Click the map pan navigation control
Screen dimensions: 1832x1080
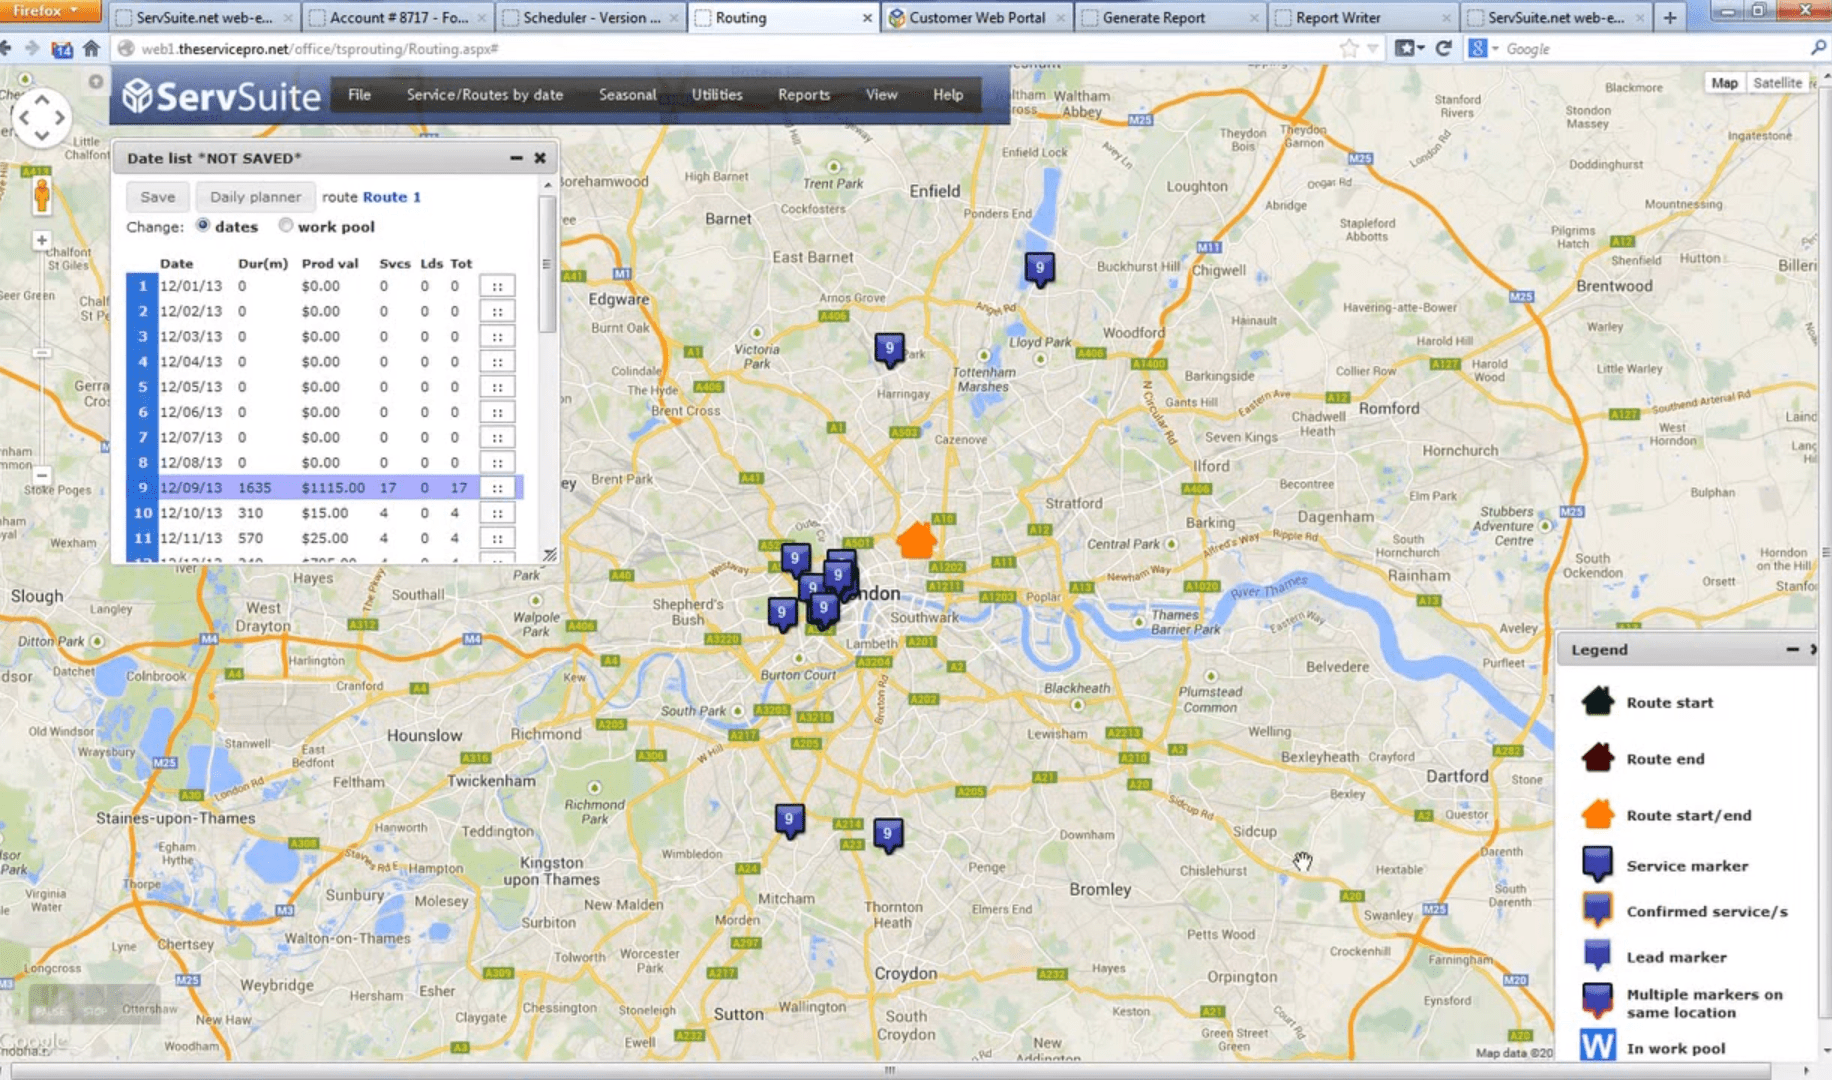pos(41,117)
